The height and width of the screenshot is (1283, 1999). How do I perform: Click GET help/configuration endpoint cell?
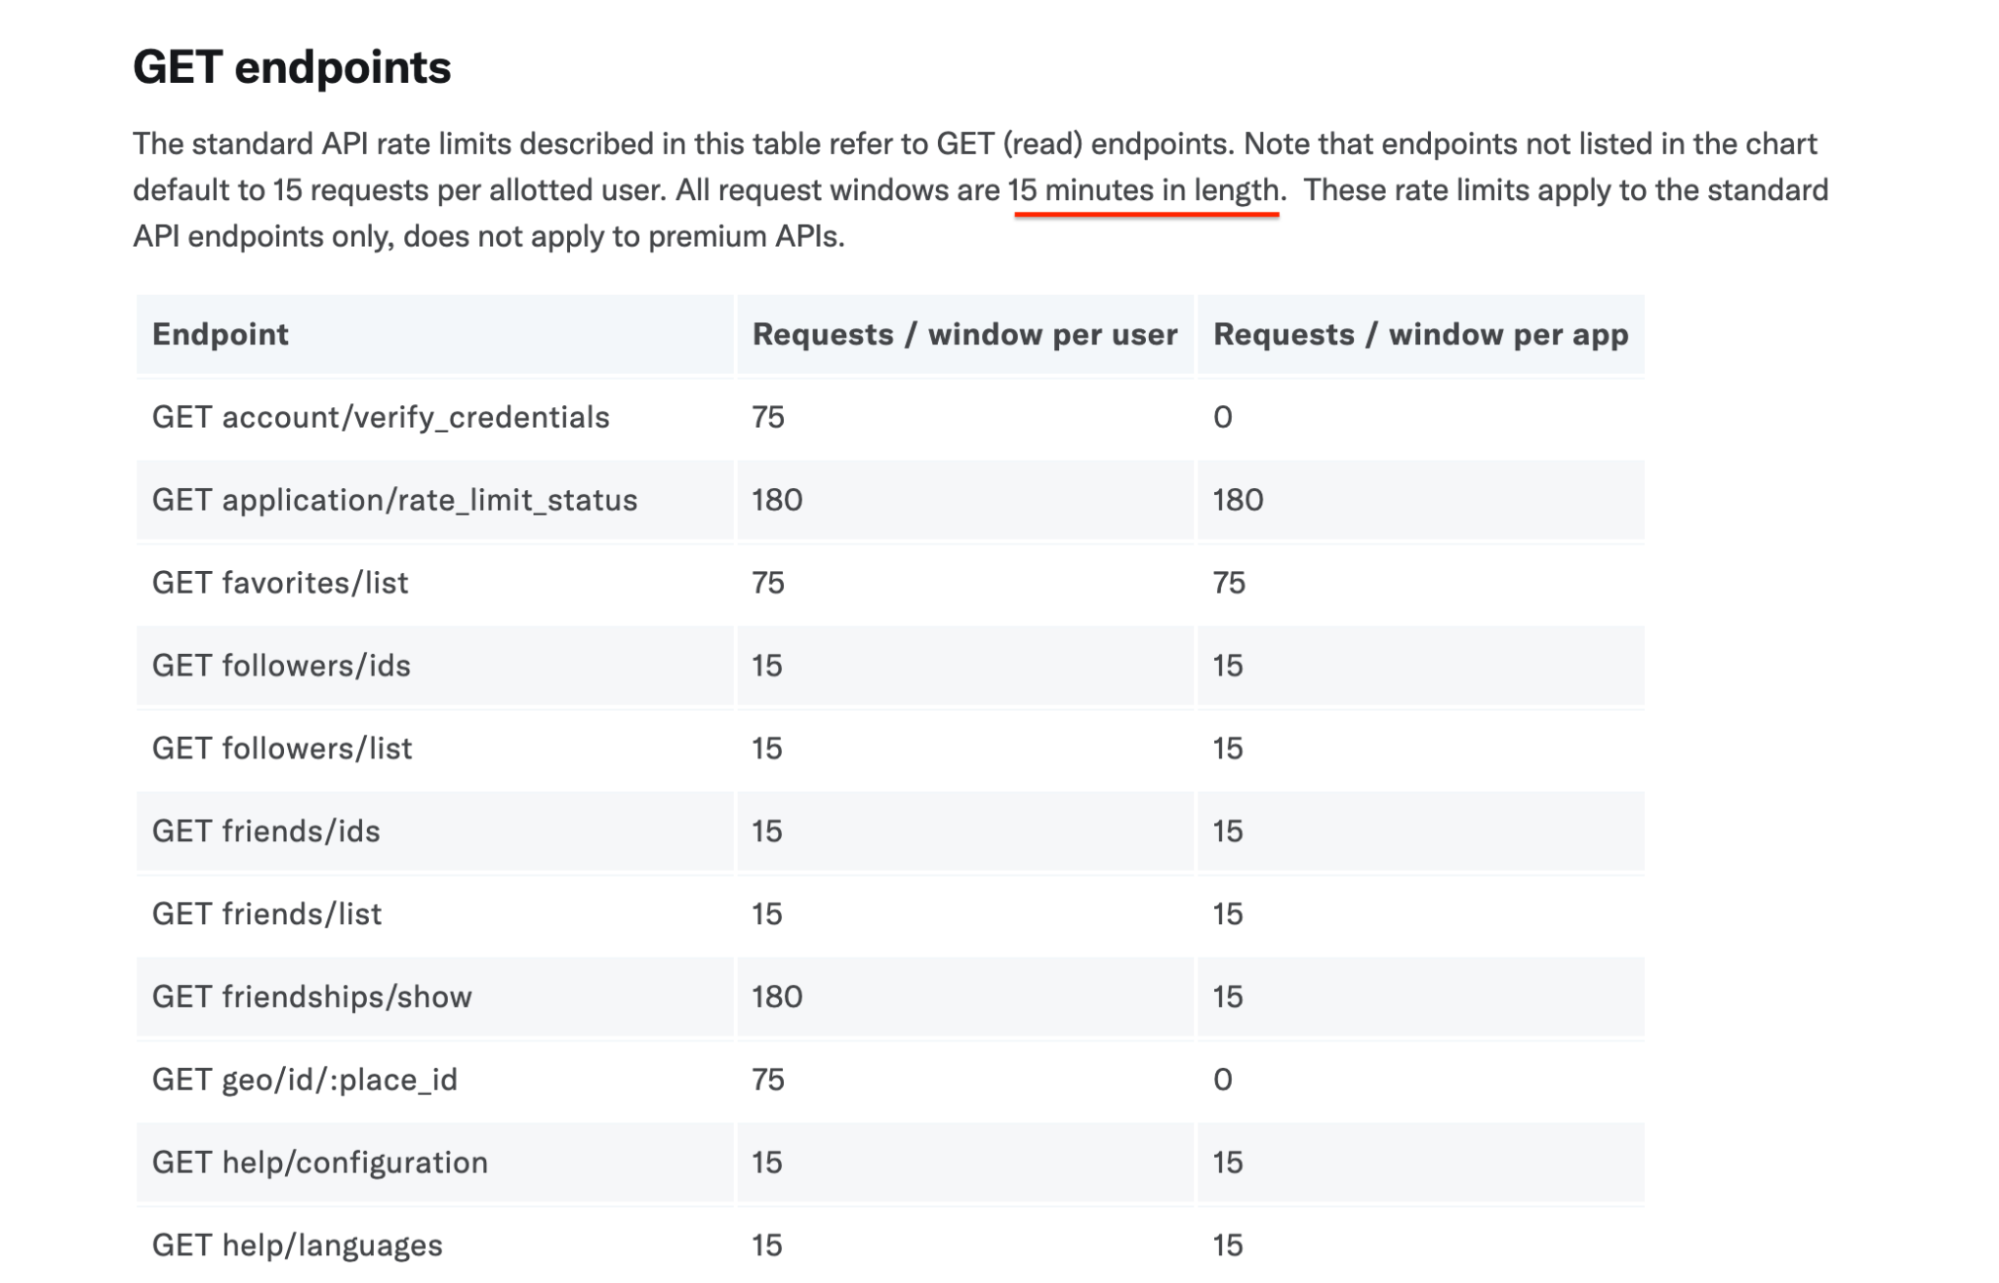pyautogui.click(x=319, y=1163)
